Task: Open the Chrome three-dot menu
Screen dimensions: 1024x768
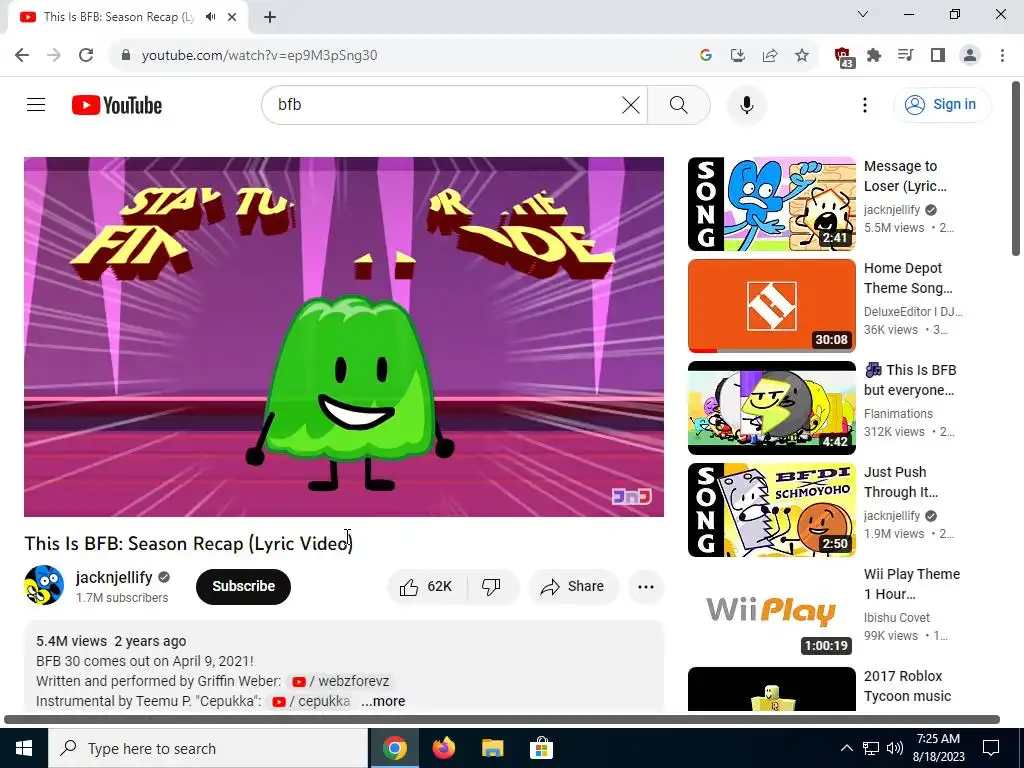Action: 1002,55
